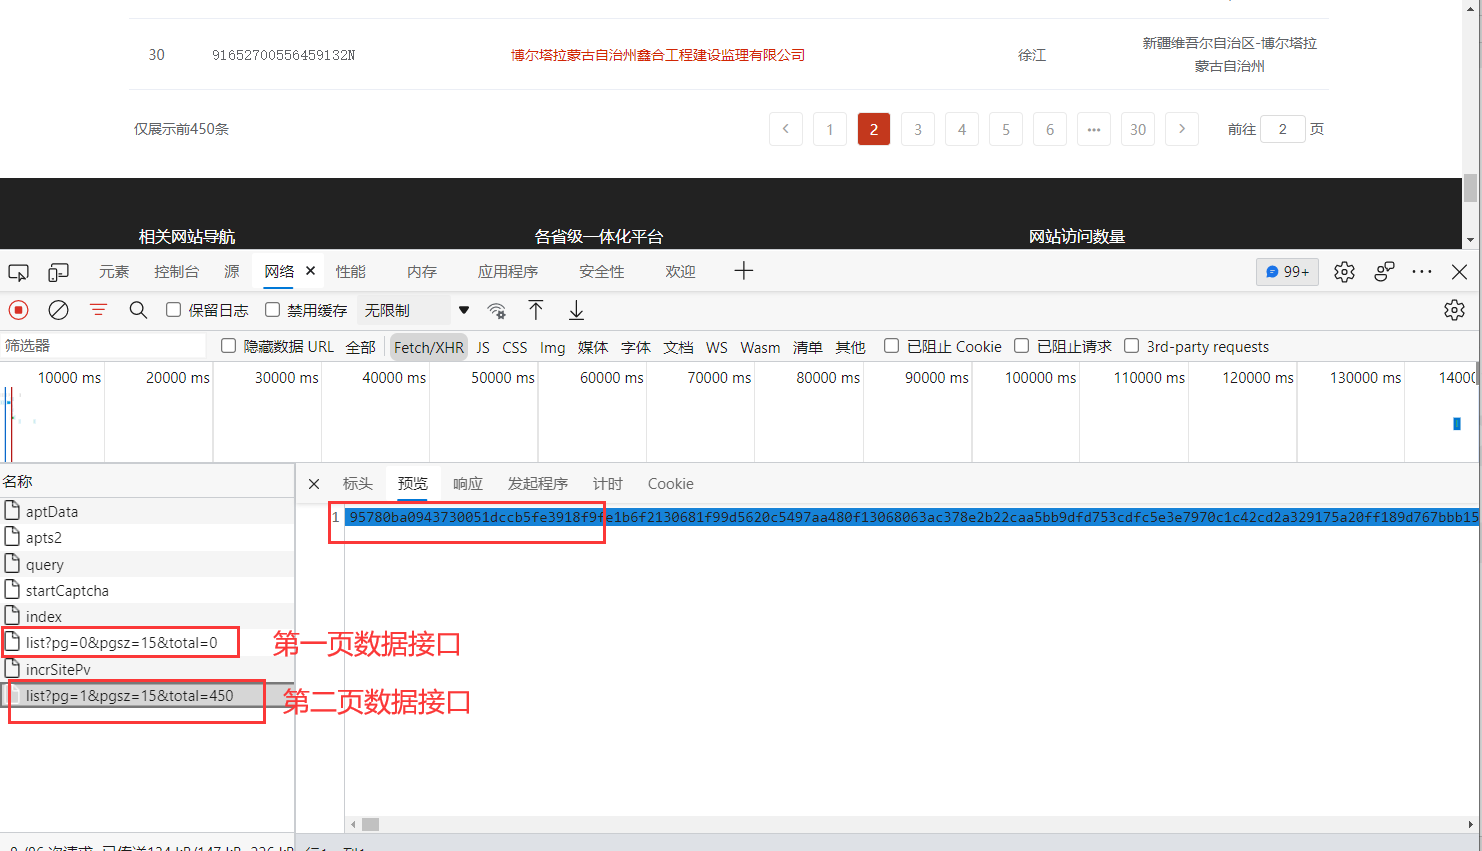
Task: Expand the pagination ellipsis
Action: (x=1094, y=129)
